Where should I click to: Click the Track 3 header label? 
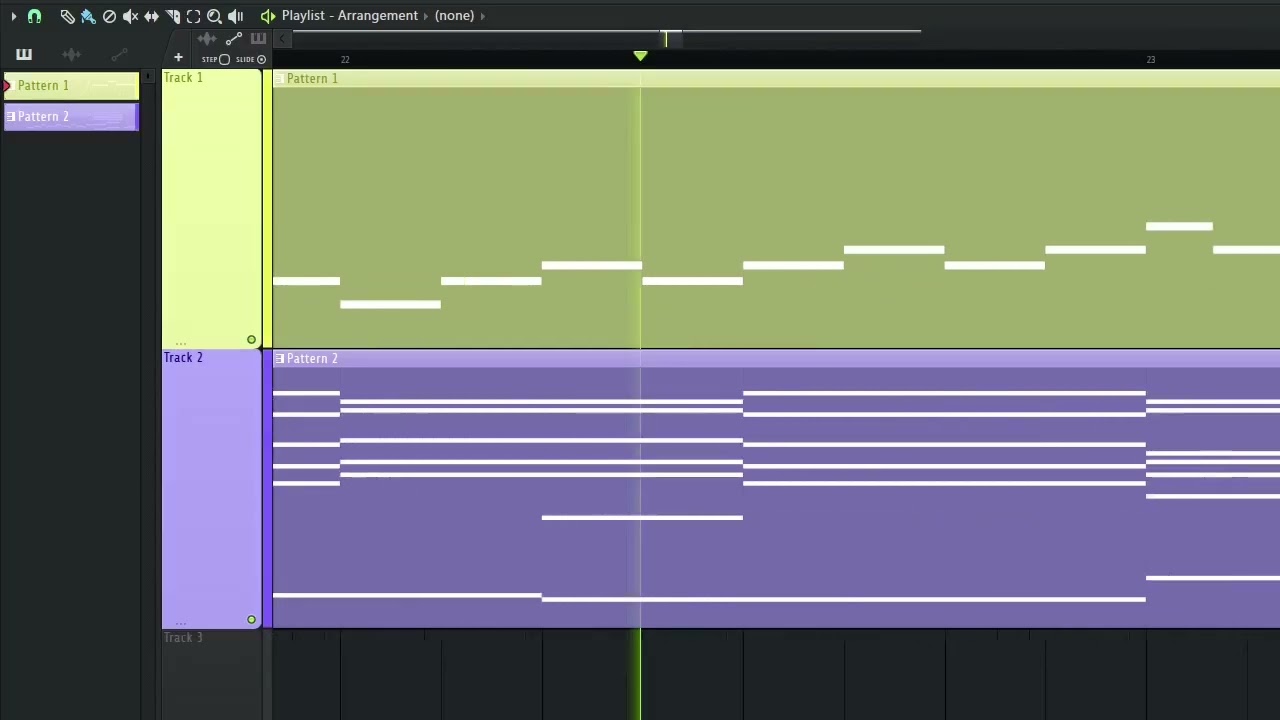point(183,638)
